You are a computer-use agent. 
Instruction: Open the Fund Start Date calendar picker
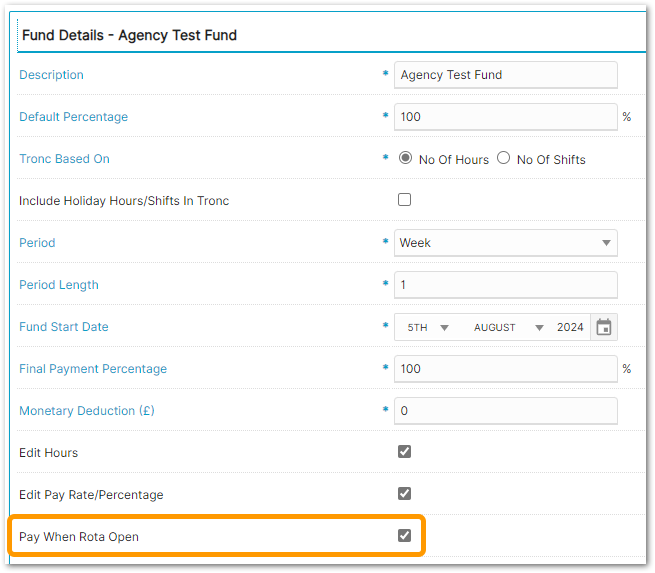coord(603,327)
